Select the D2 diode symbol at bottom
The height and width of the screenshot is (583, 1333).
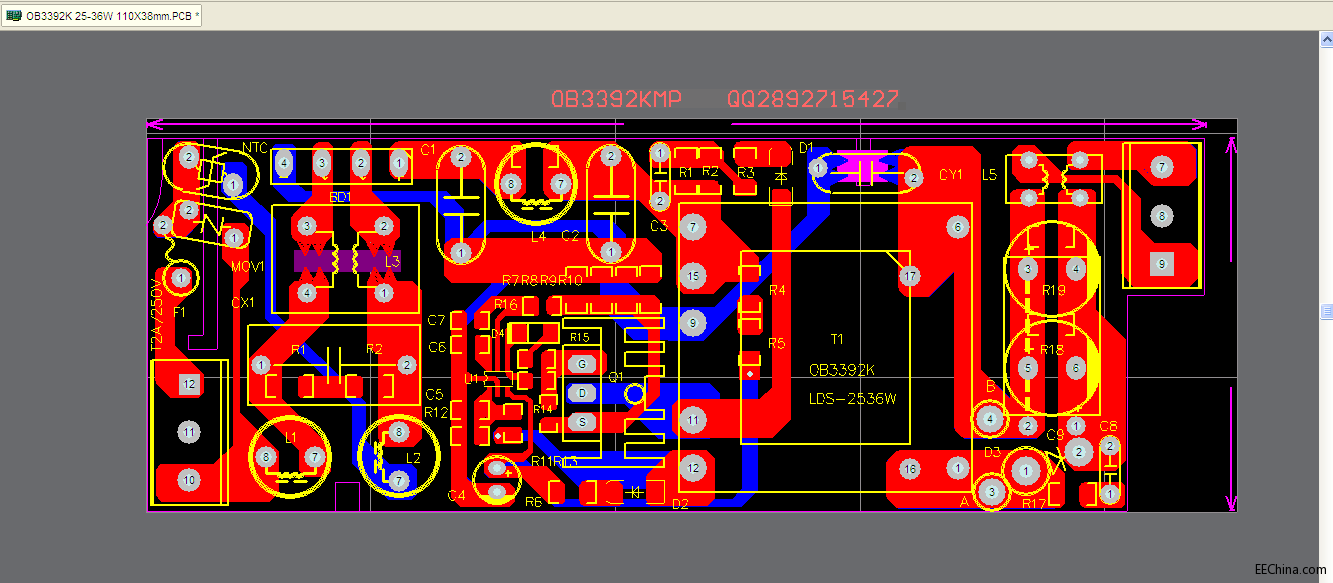coord(634,491)
